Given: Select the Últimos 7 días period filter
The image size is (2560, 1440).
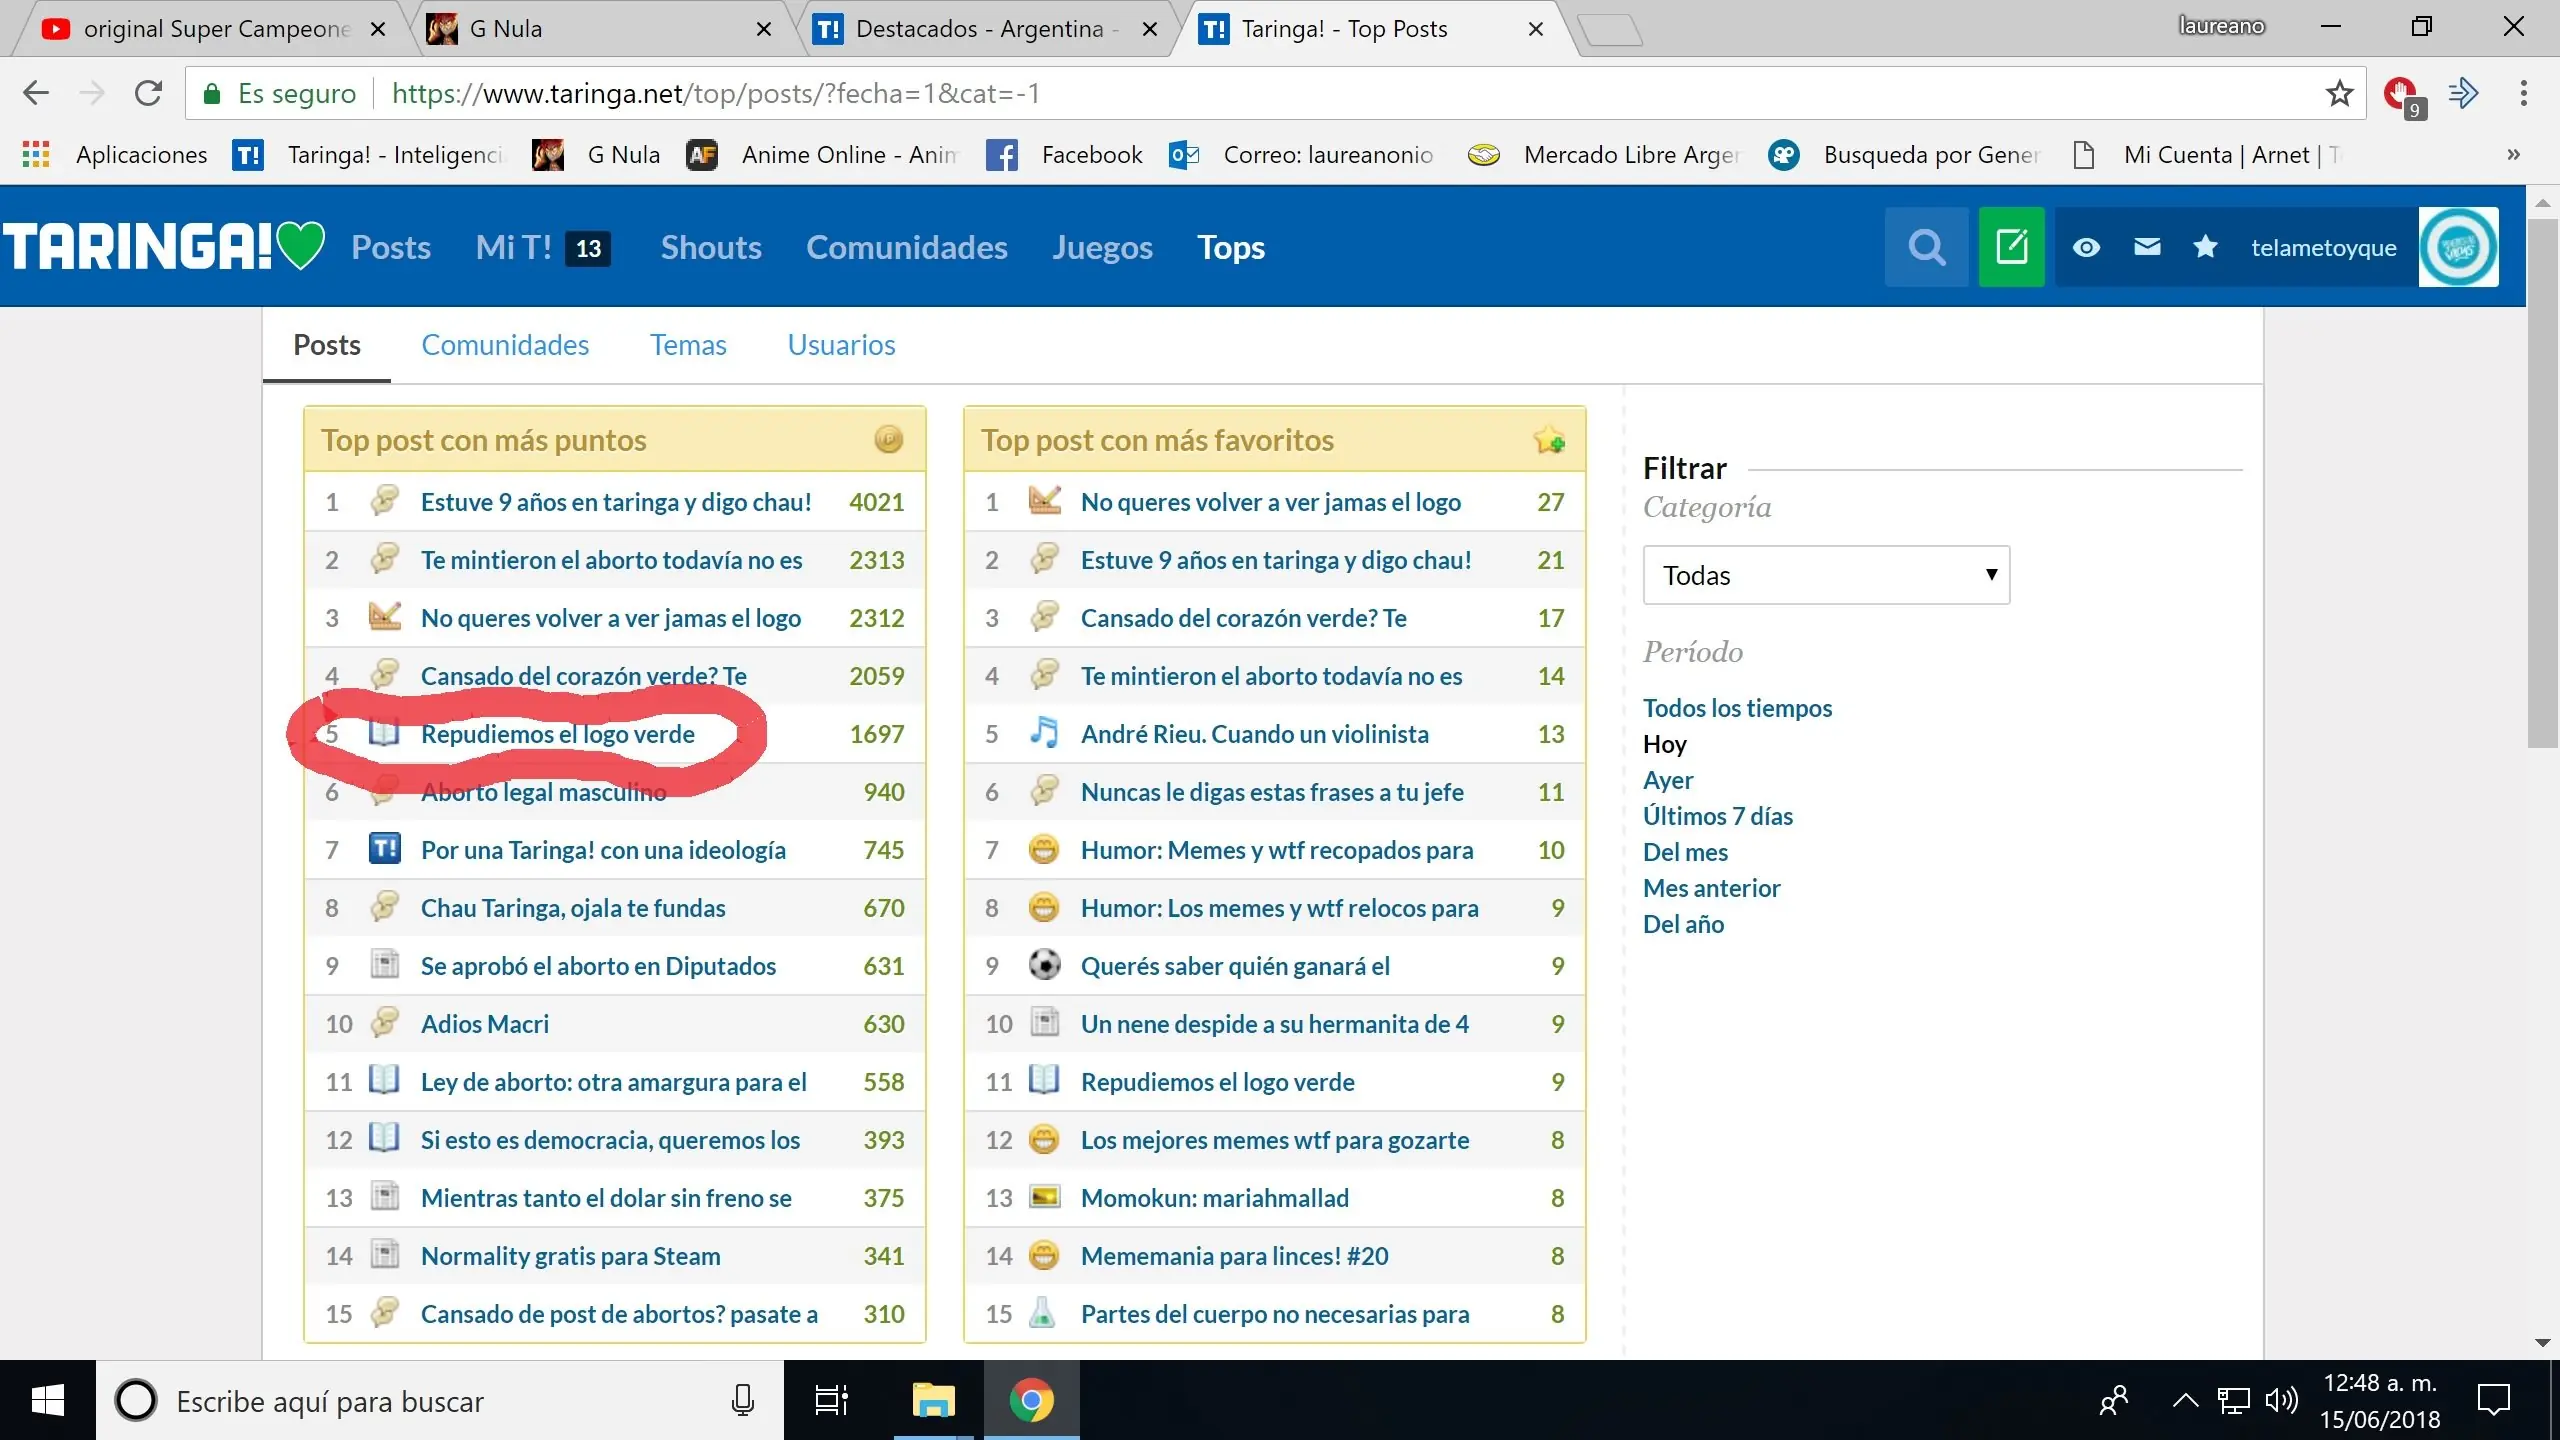Looking at the screenshot, I should pyautogui.click(x=1717, y=816).
